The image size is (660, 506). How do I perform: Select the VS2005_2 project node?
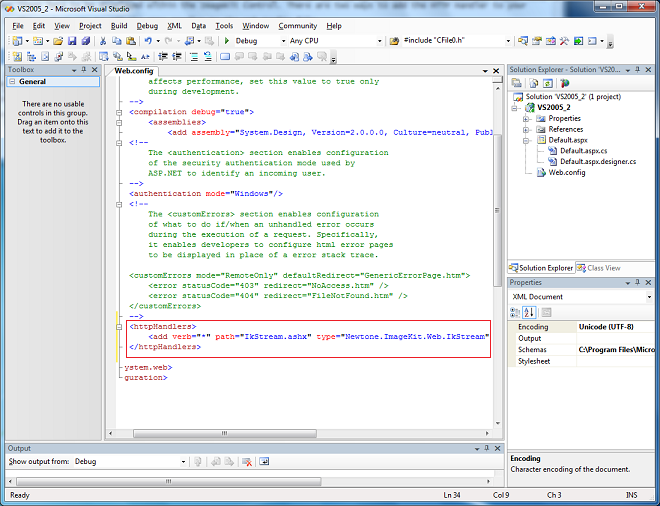(x=554, y=107)
